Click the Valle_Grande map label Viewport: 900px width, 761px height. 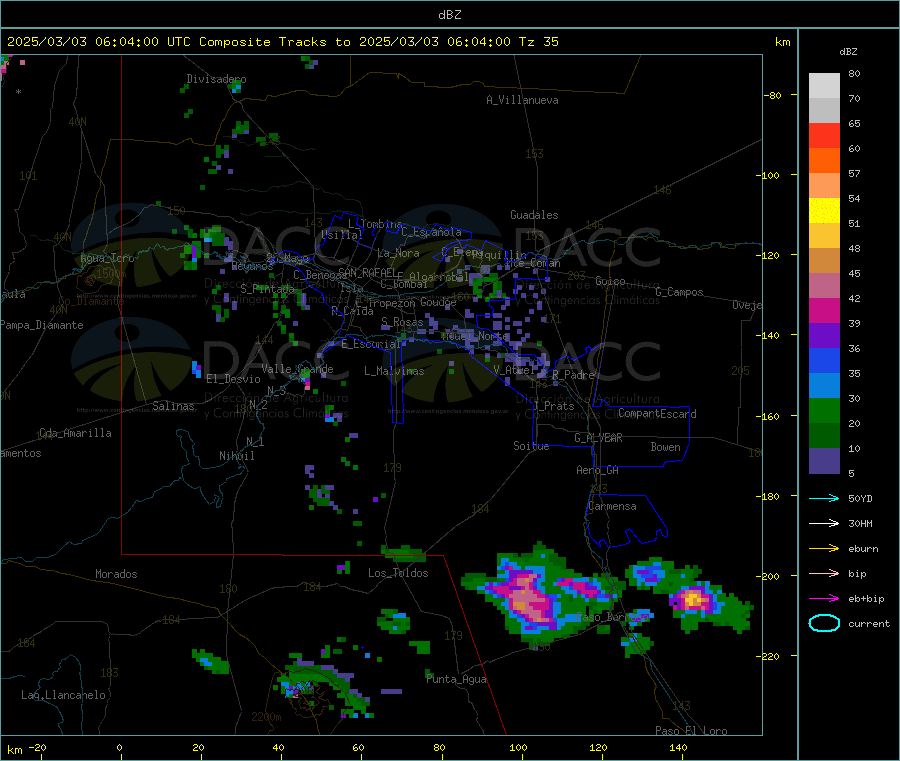coord(297,369)
